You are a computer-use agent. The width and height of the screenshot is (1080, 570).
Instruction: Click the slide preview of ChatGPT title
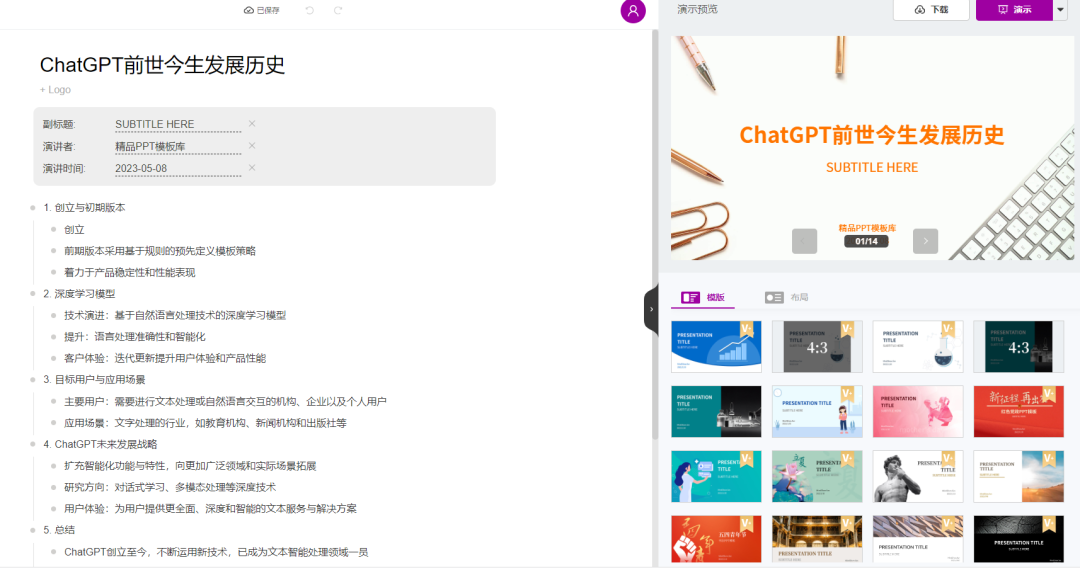[872, 147]
